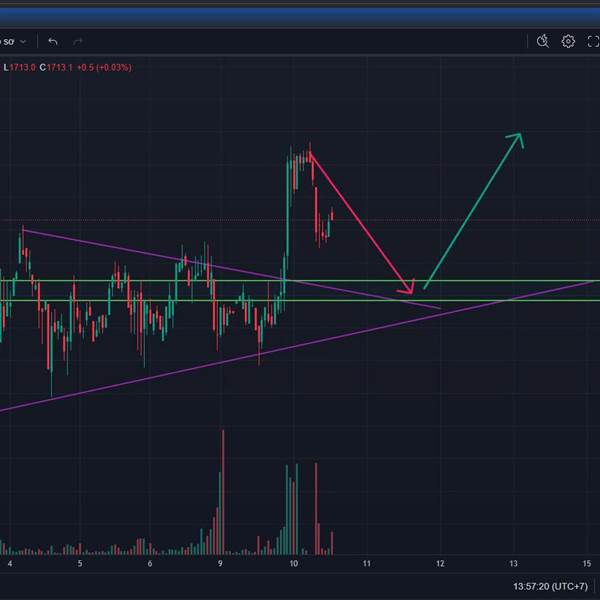
Task: Open the 'sơ' layout name menu
Action: click(8, 41)
